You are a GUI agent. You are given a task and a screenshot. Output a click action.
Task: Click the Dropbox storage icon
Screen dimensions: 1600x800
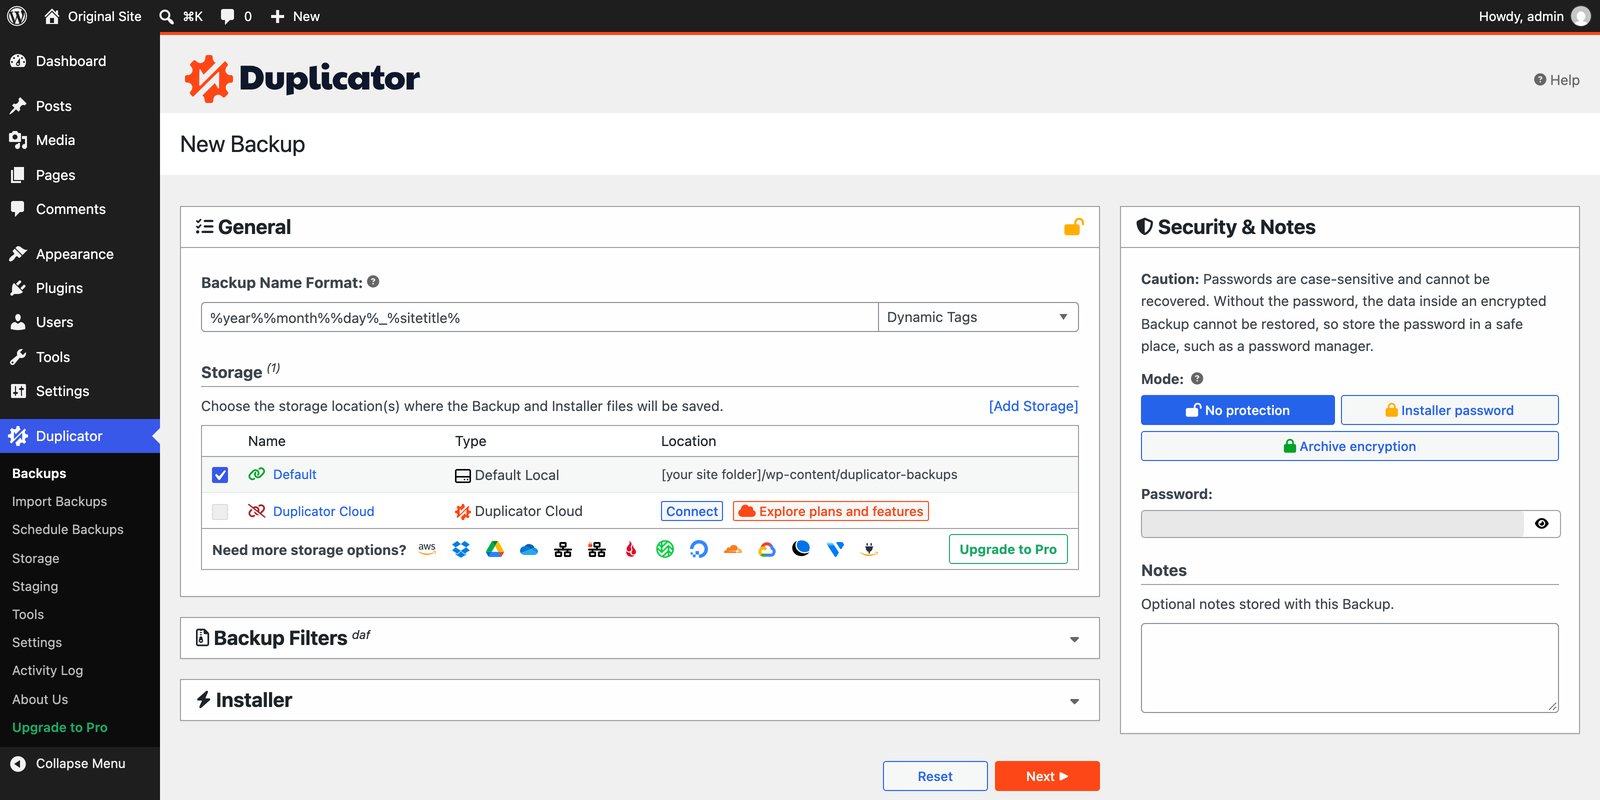coord(461,549)
